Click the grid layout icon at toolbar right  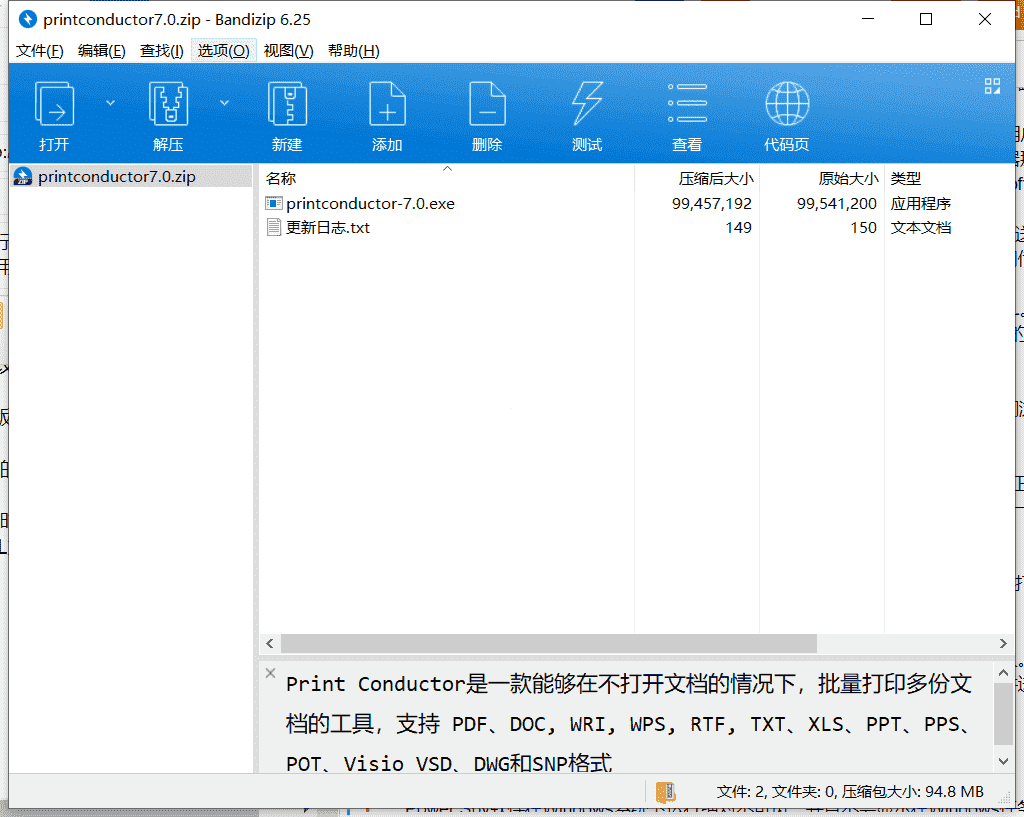[x=992, y=86]
